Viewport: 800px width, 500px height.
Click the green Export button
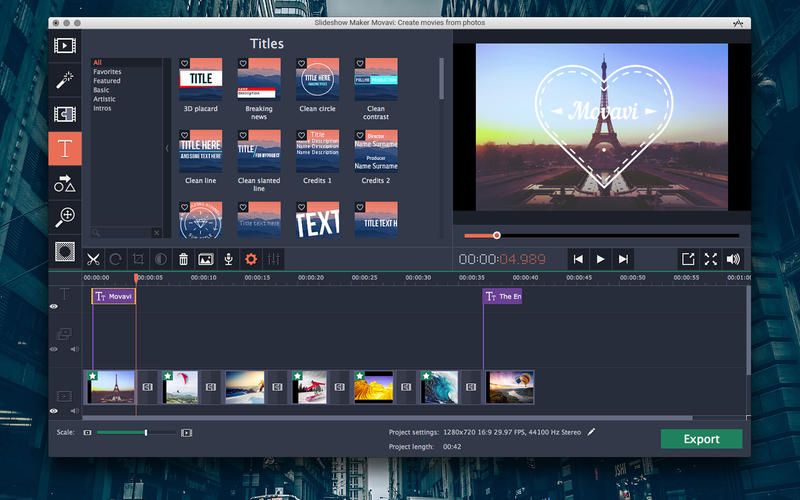click(701, 439)
